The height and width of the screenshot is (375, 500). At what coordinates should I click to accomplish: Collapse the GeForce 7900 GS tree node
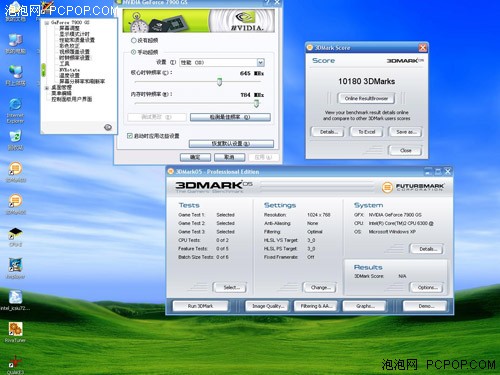47,23
